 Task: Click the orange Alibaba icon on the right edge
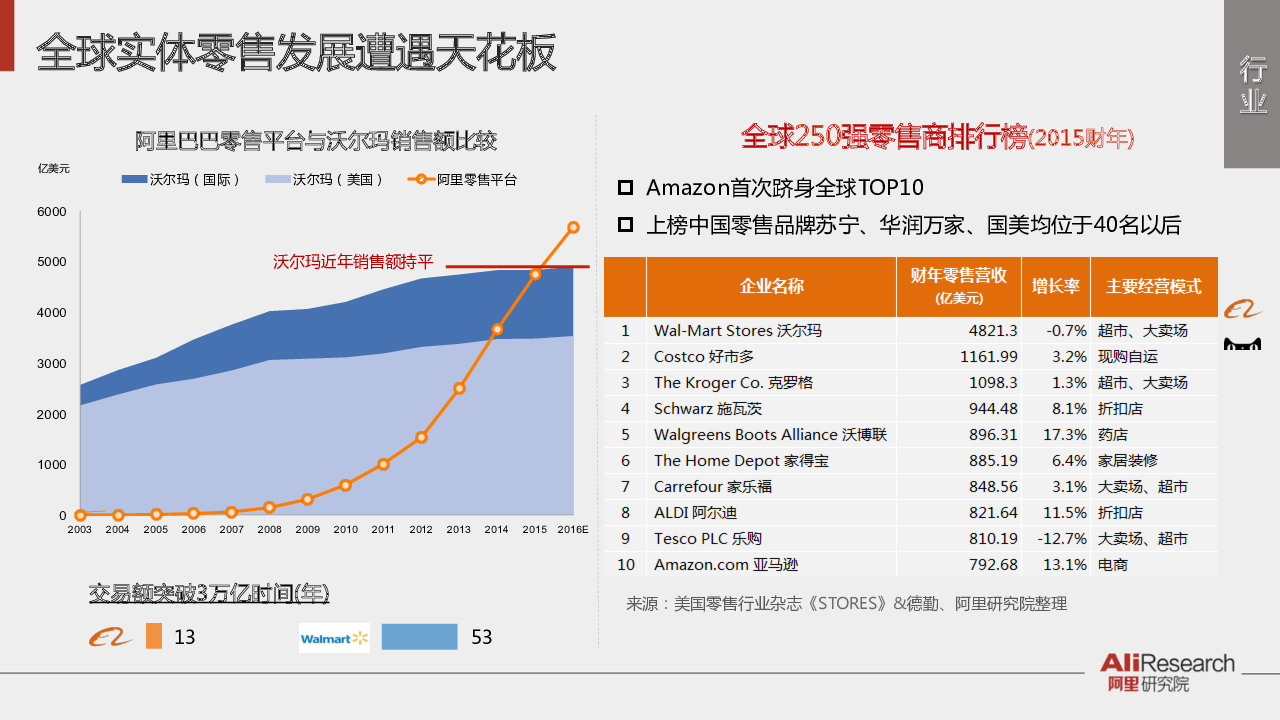[x=1244, y=311]
